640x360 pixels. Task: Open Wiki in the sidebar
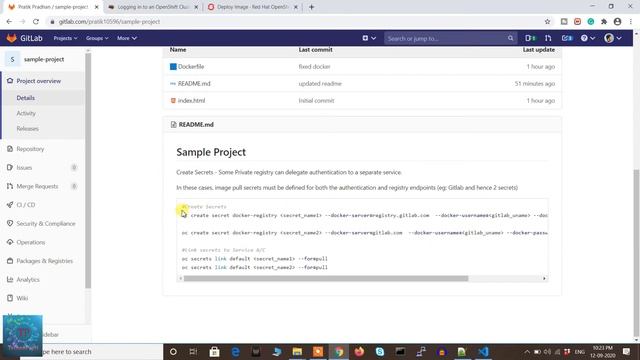point(22,298)
